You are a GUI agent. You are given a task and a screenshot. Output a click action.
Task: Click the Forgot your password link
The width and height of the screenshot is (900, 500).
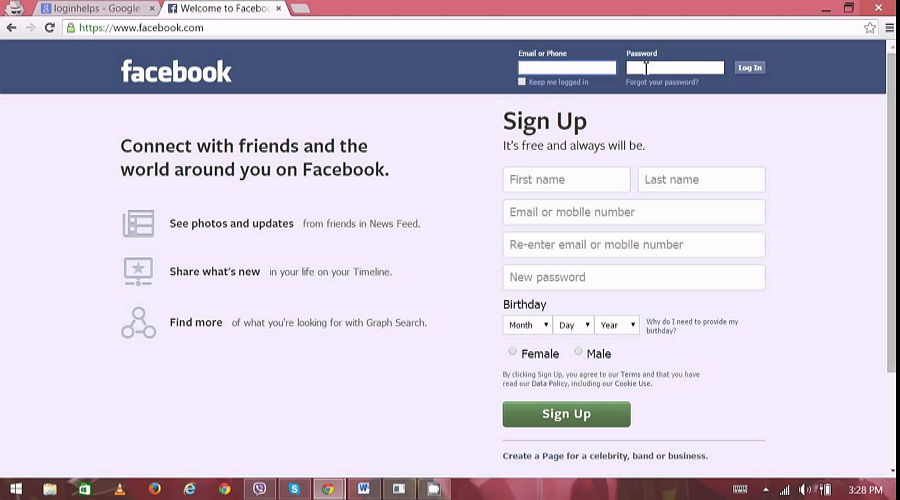[x=662, y=82]
